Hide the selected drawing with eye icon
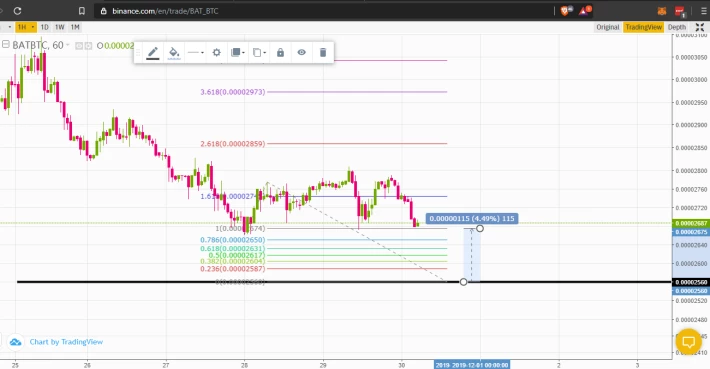 [302, 53]
